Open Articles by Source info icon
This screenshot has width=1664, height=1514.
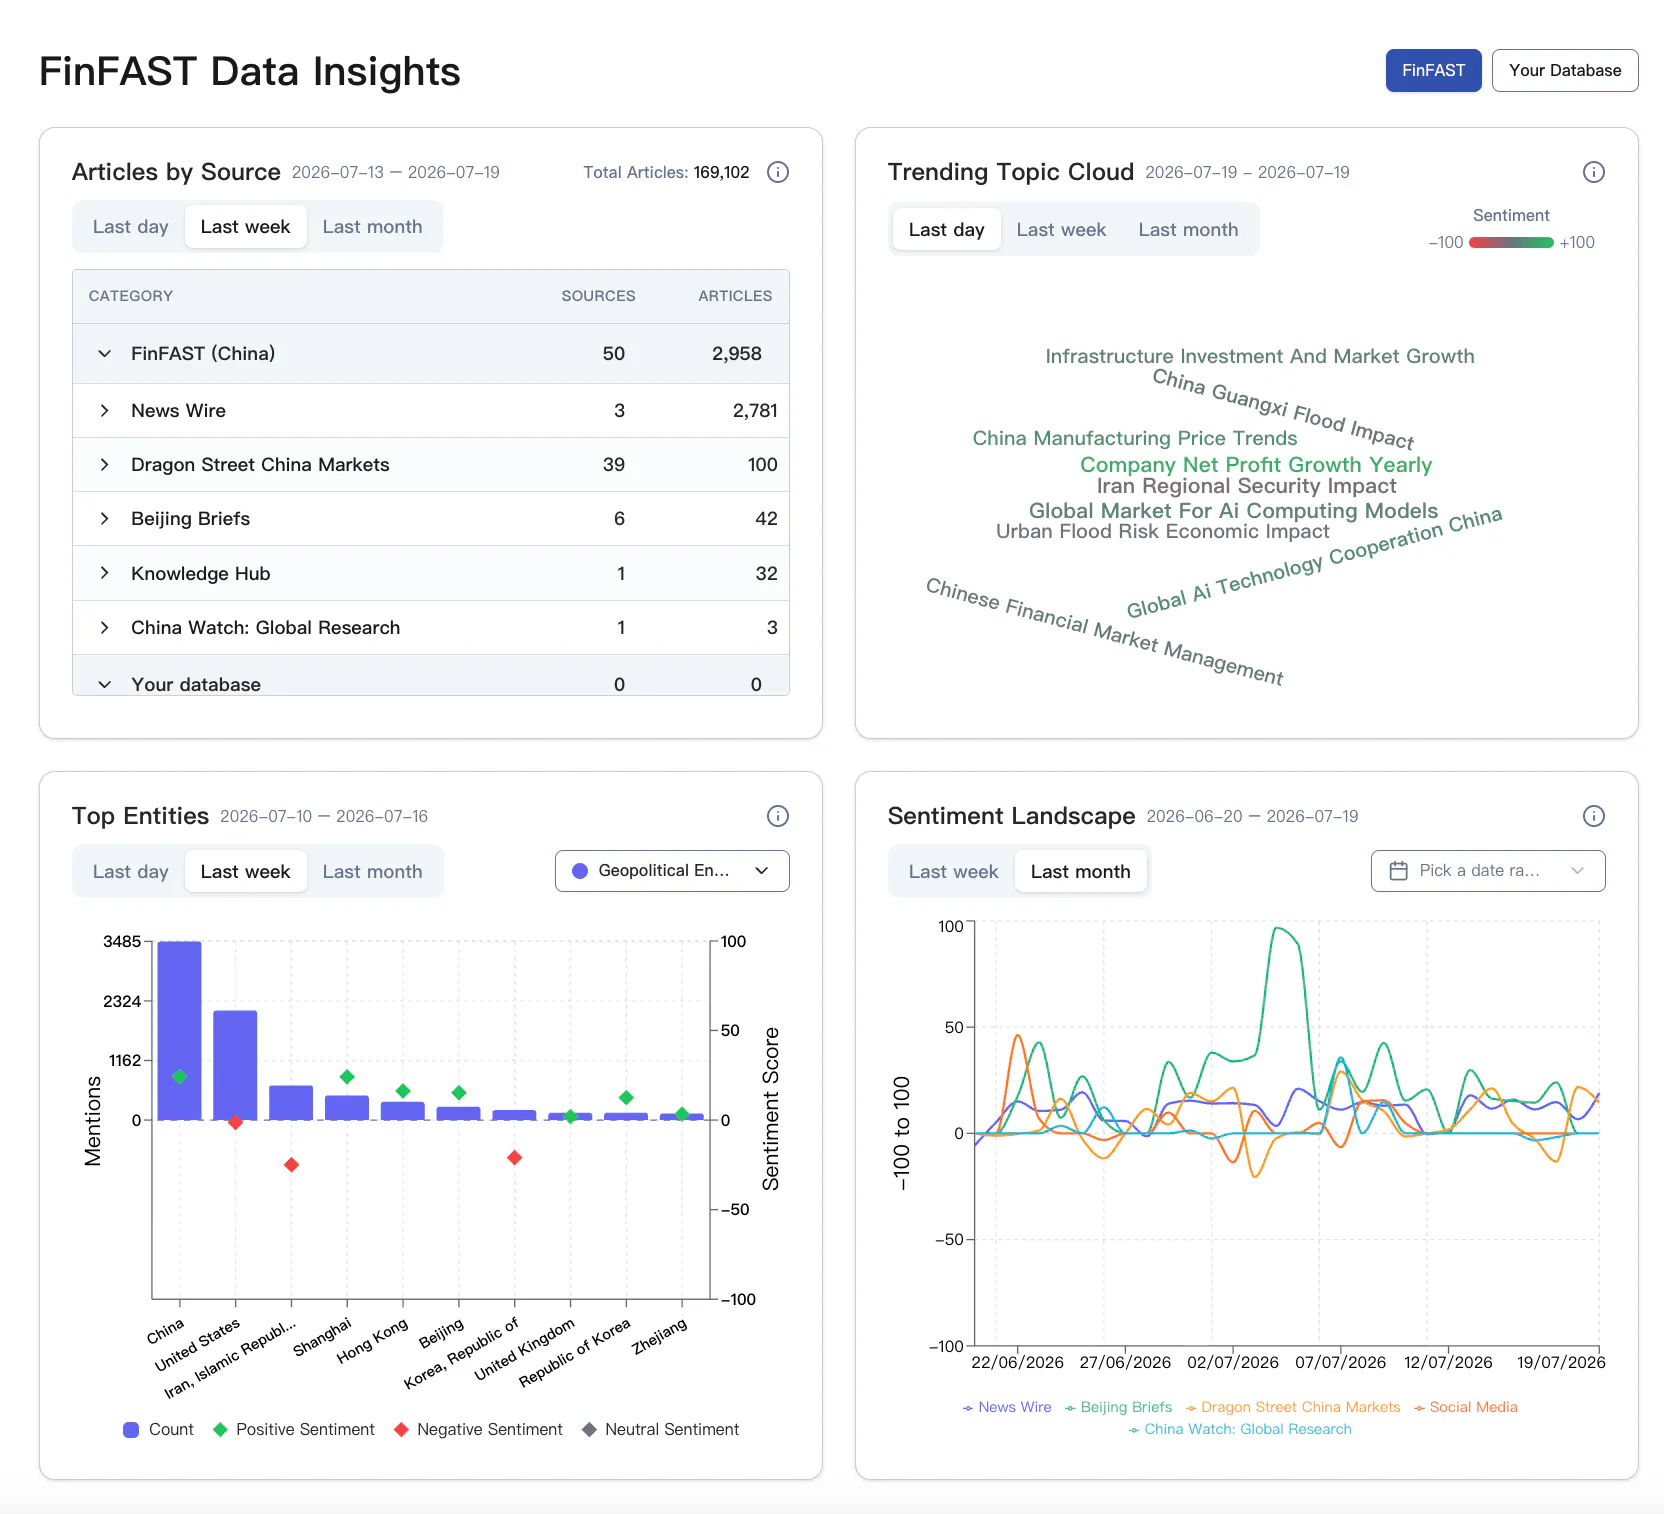click(778, 172)
